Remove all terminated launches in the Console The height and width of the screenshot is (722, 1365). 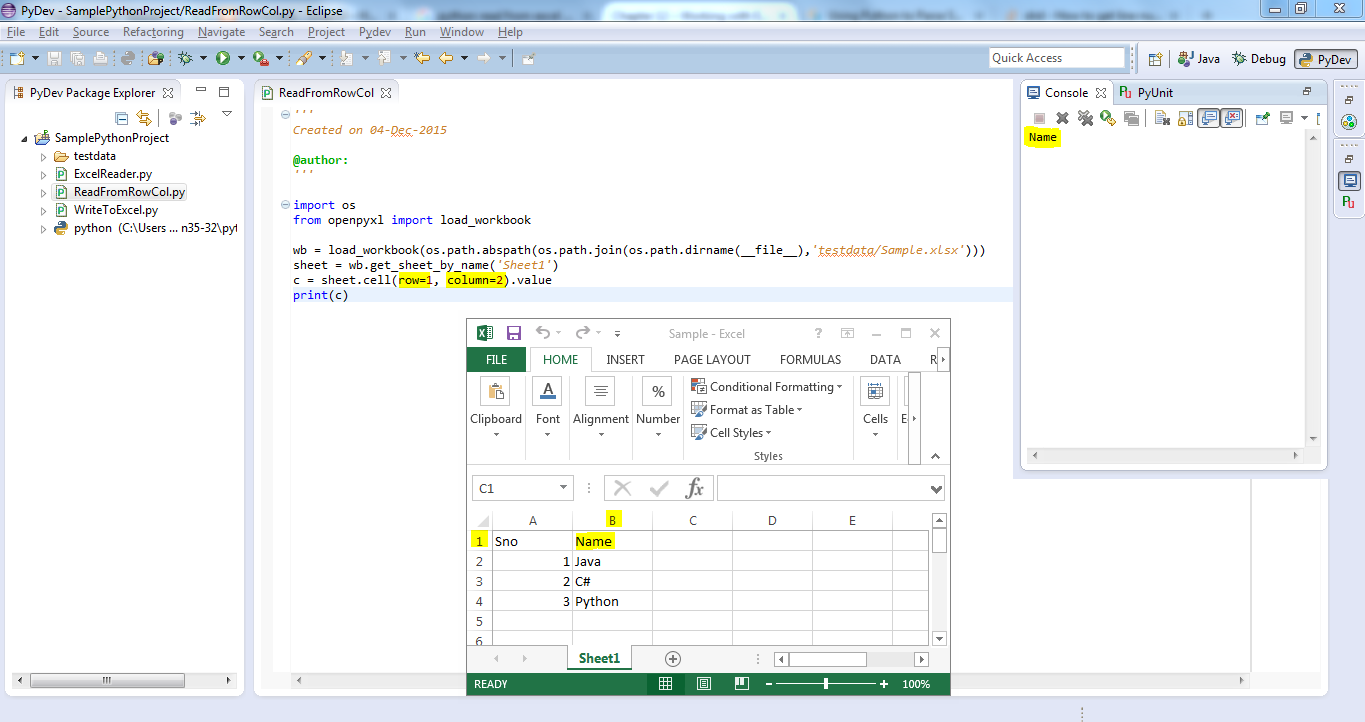pyautogui.click(x=1085, y=117)
